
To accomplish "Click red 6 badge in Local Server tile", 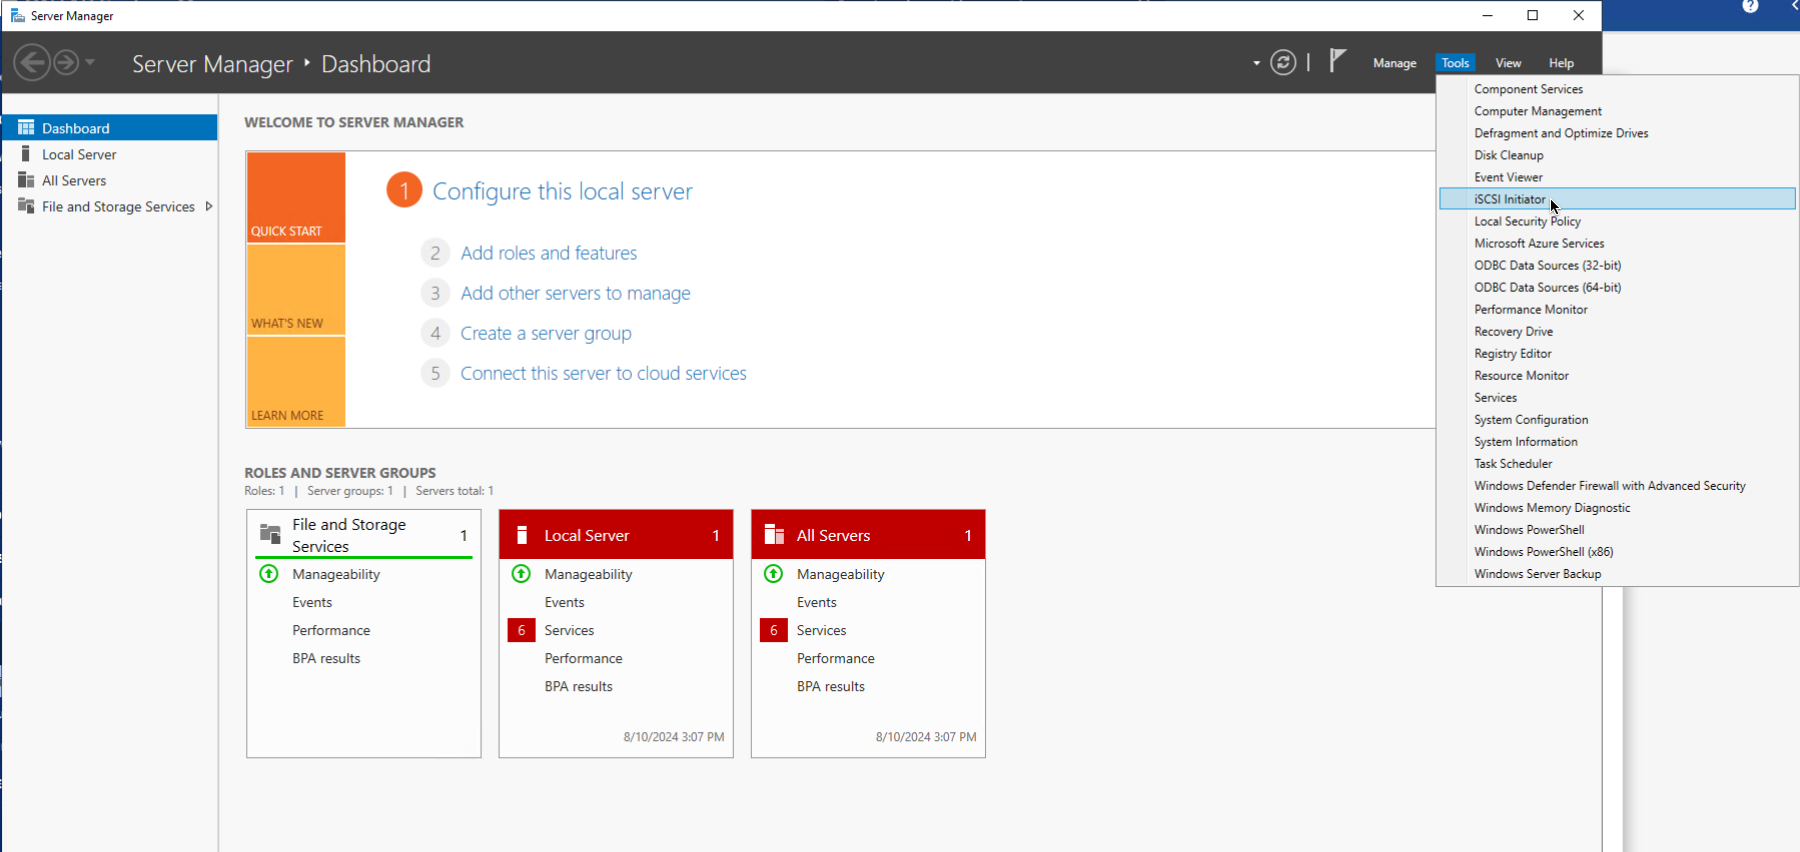I will (x=521, y=630).
